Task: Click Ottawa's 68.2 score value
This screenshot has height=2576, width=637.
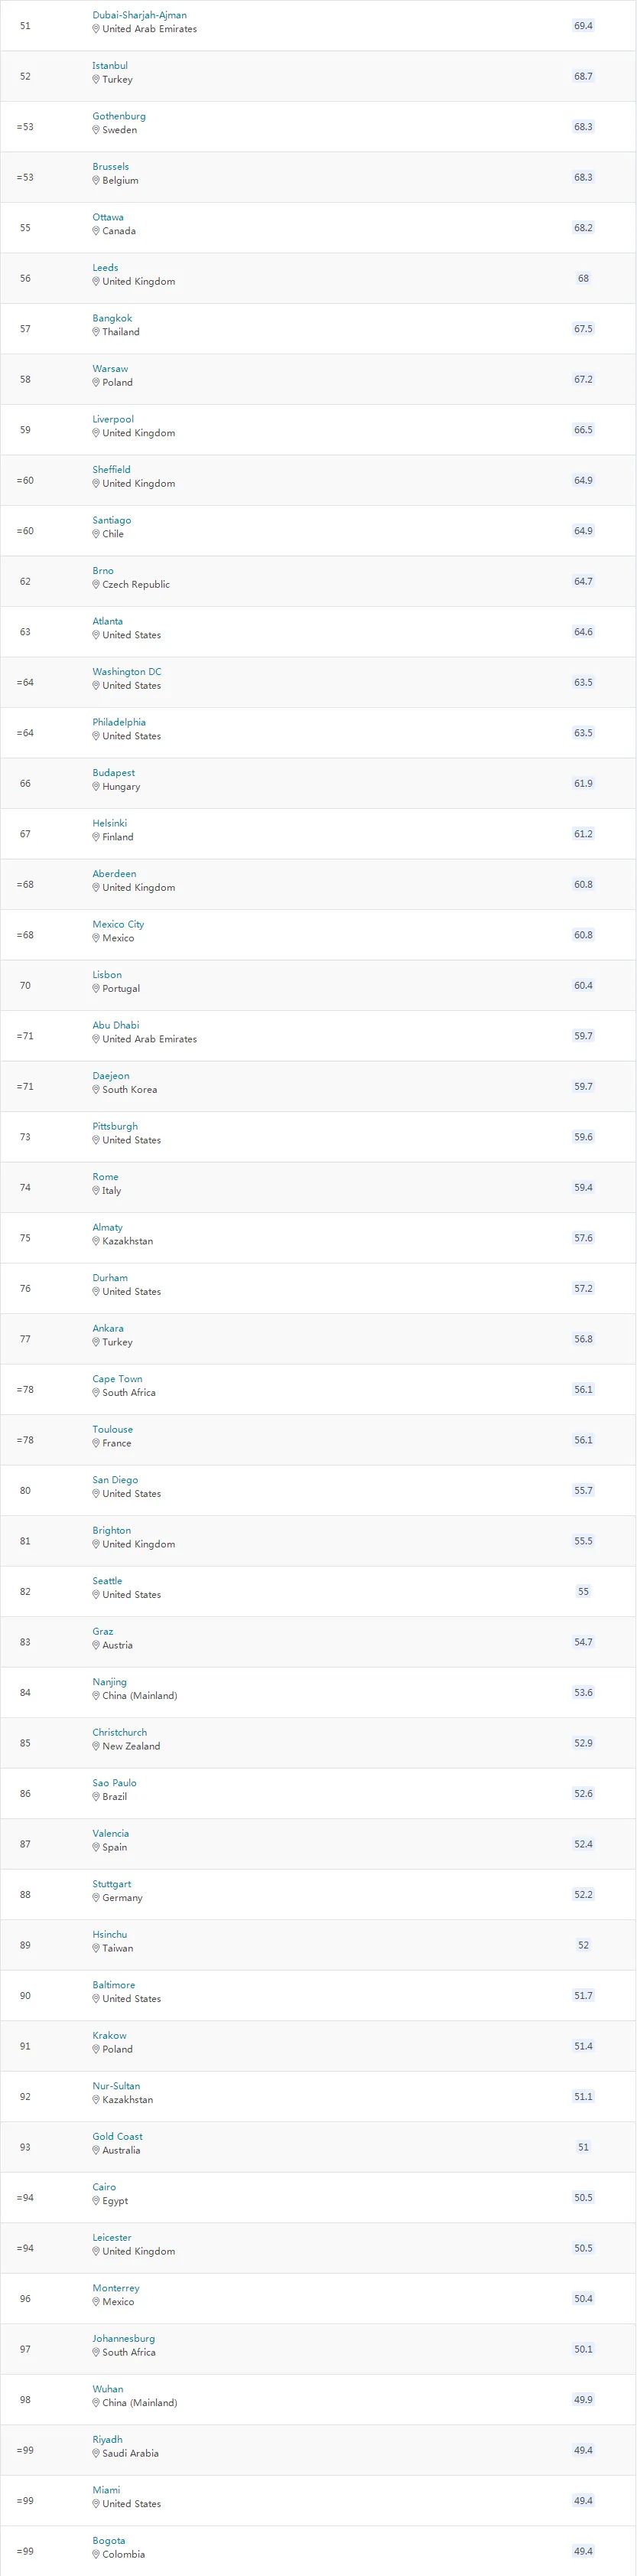Action: pyautogui.click(x=583, y=228)
